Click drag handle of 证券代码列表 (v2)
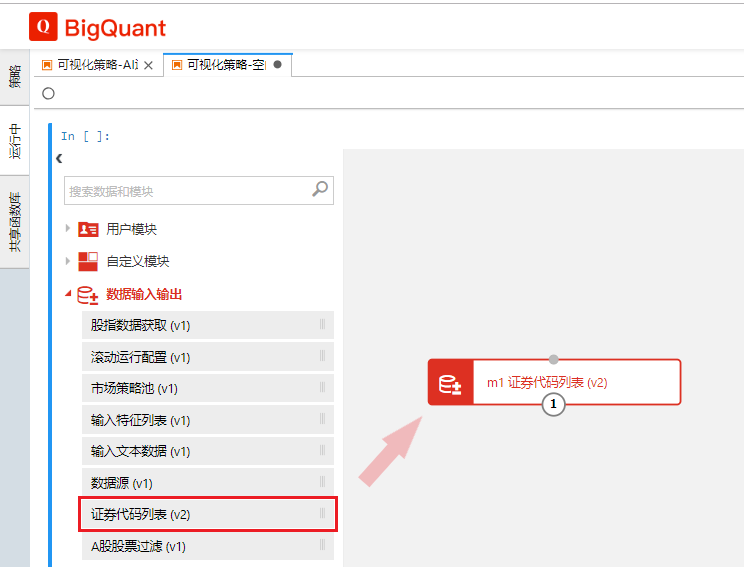Image resolution: width=744 pixels, height=567 pixels. click(323, 513)
